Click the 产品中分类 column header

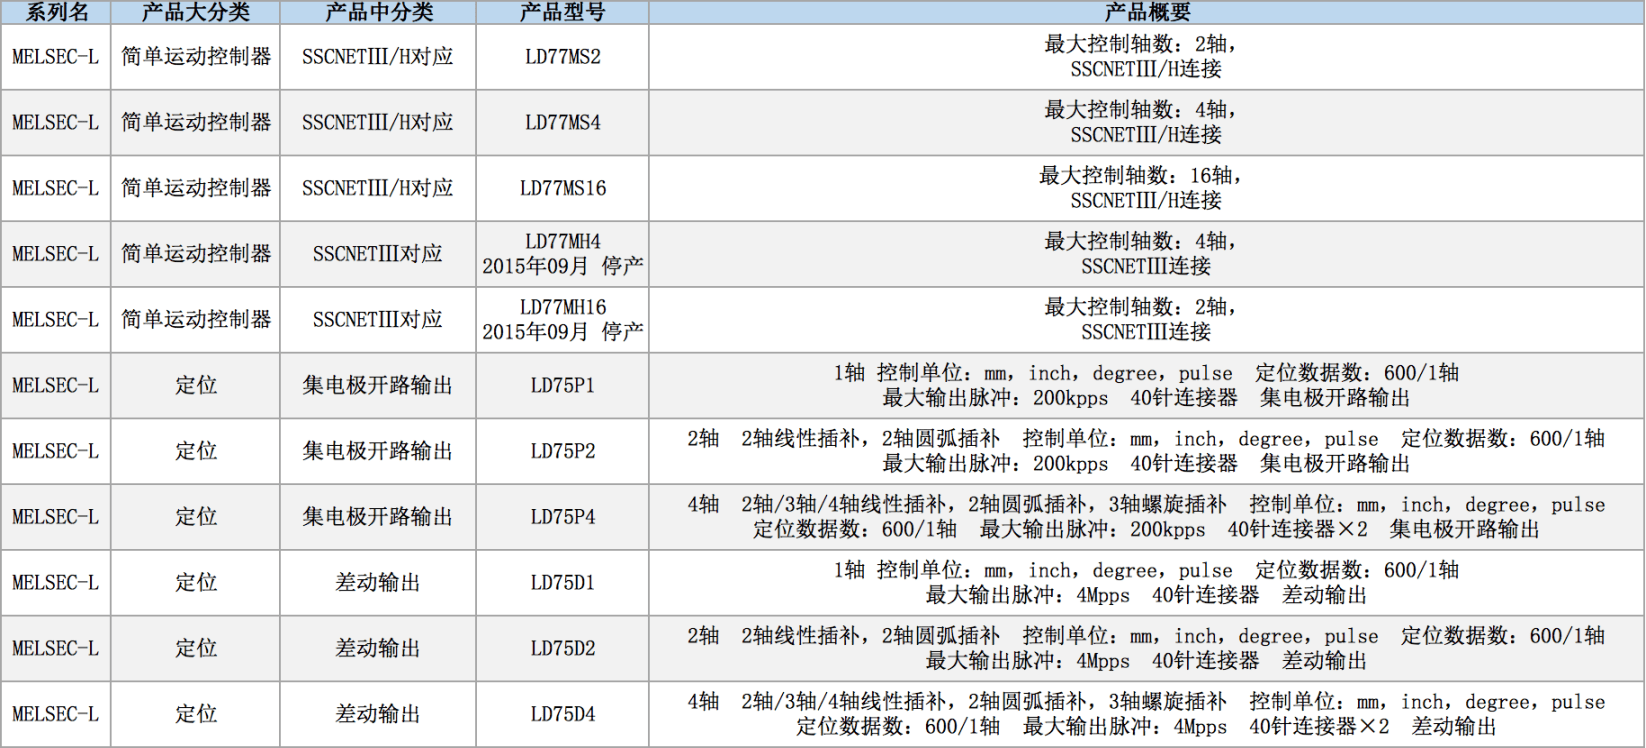tap(378, 12)
